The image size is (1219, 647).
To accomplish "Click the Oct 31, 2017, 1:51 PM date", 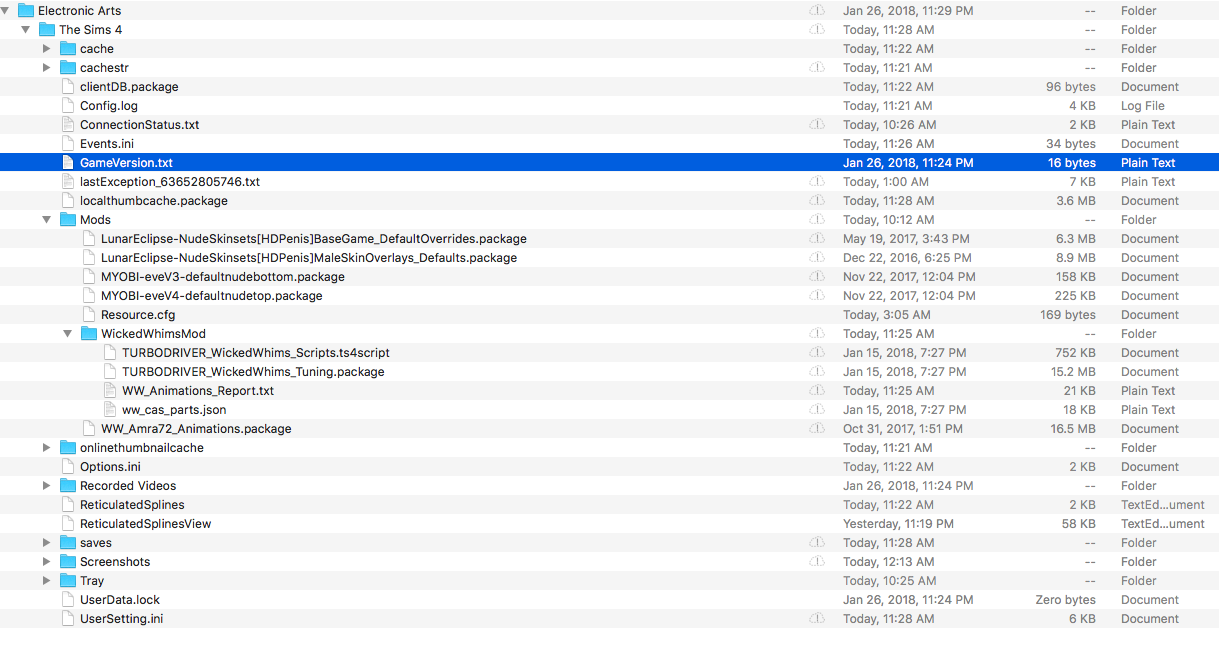I will point(903,429).
